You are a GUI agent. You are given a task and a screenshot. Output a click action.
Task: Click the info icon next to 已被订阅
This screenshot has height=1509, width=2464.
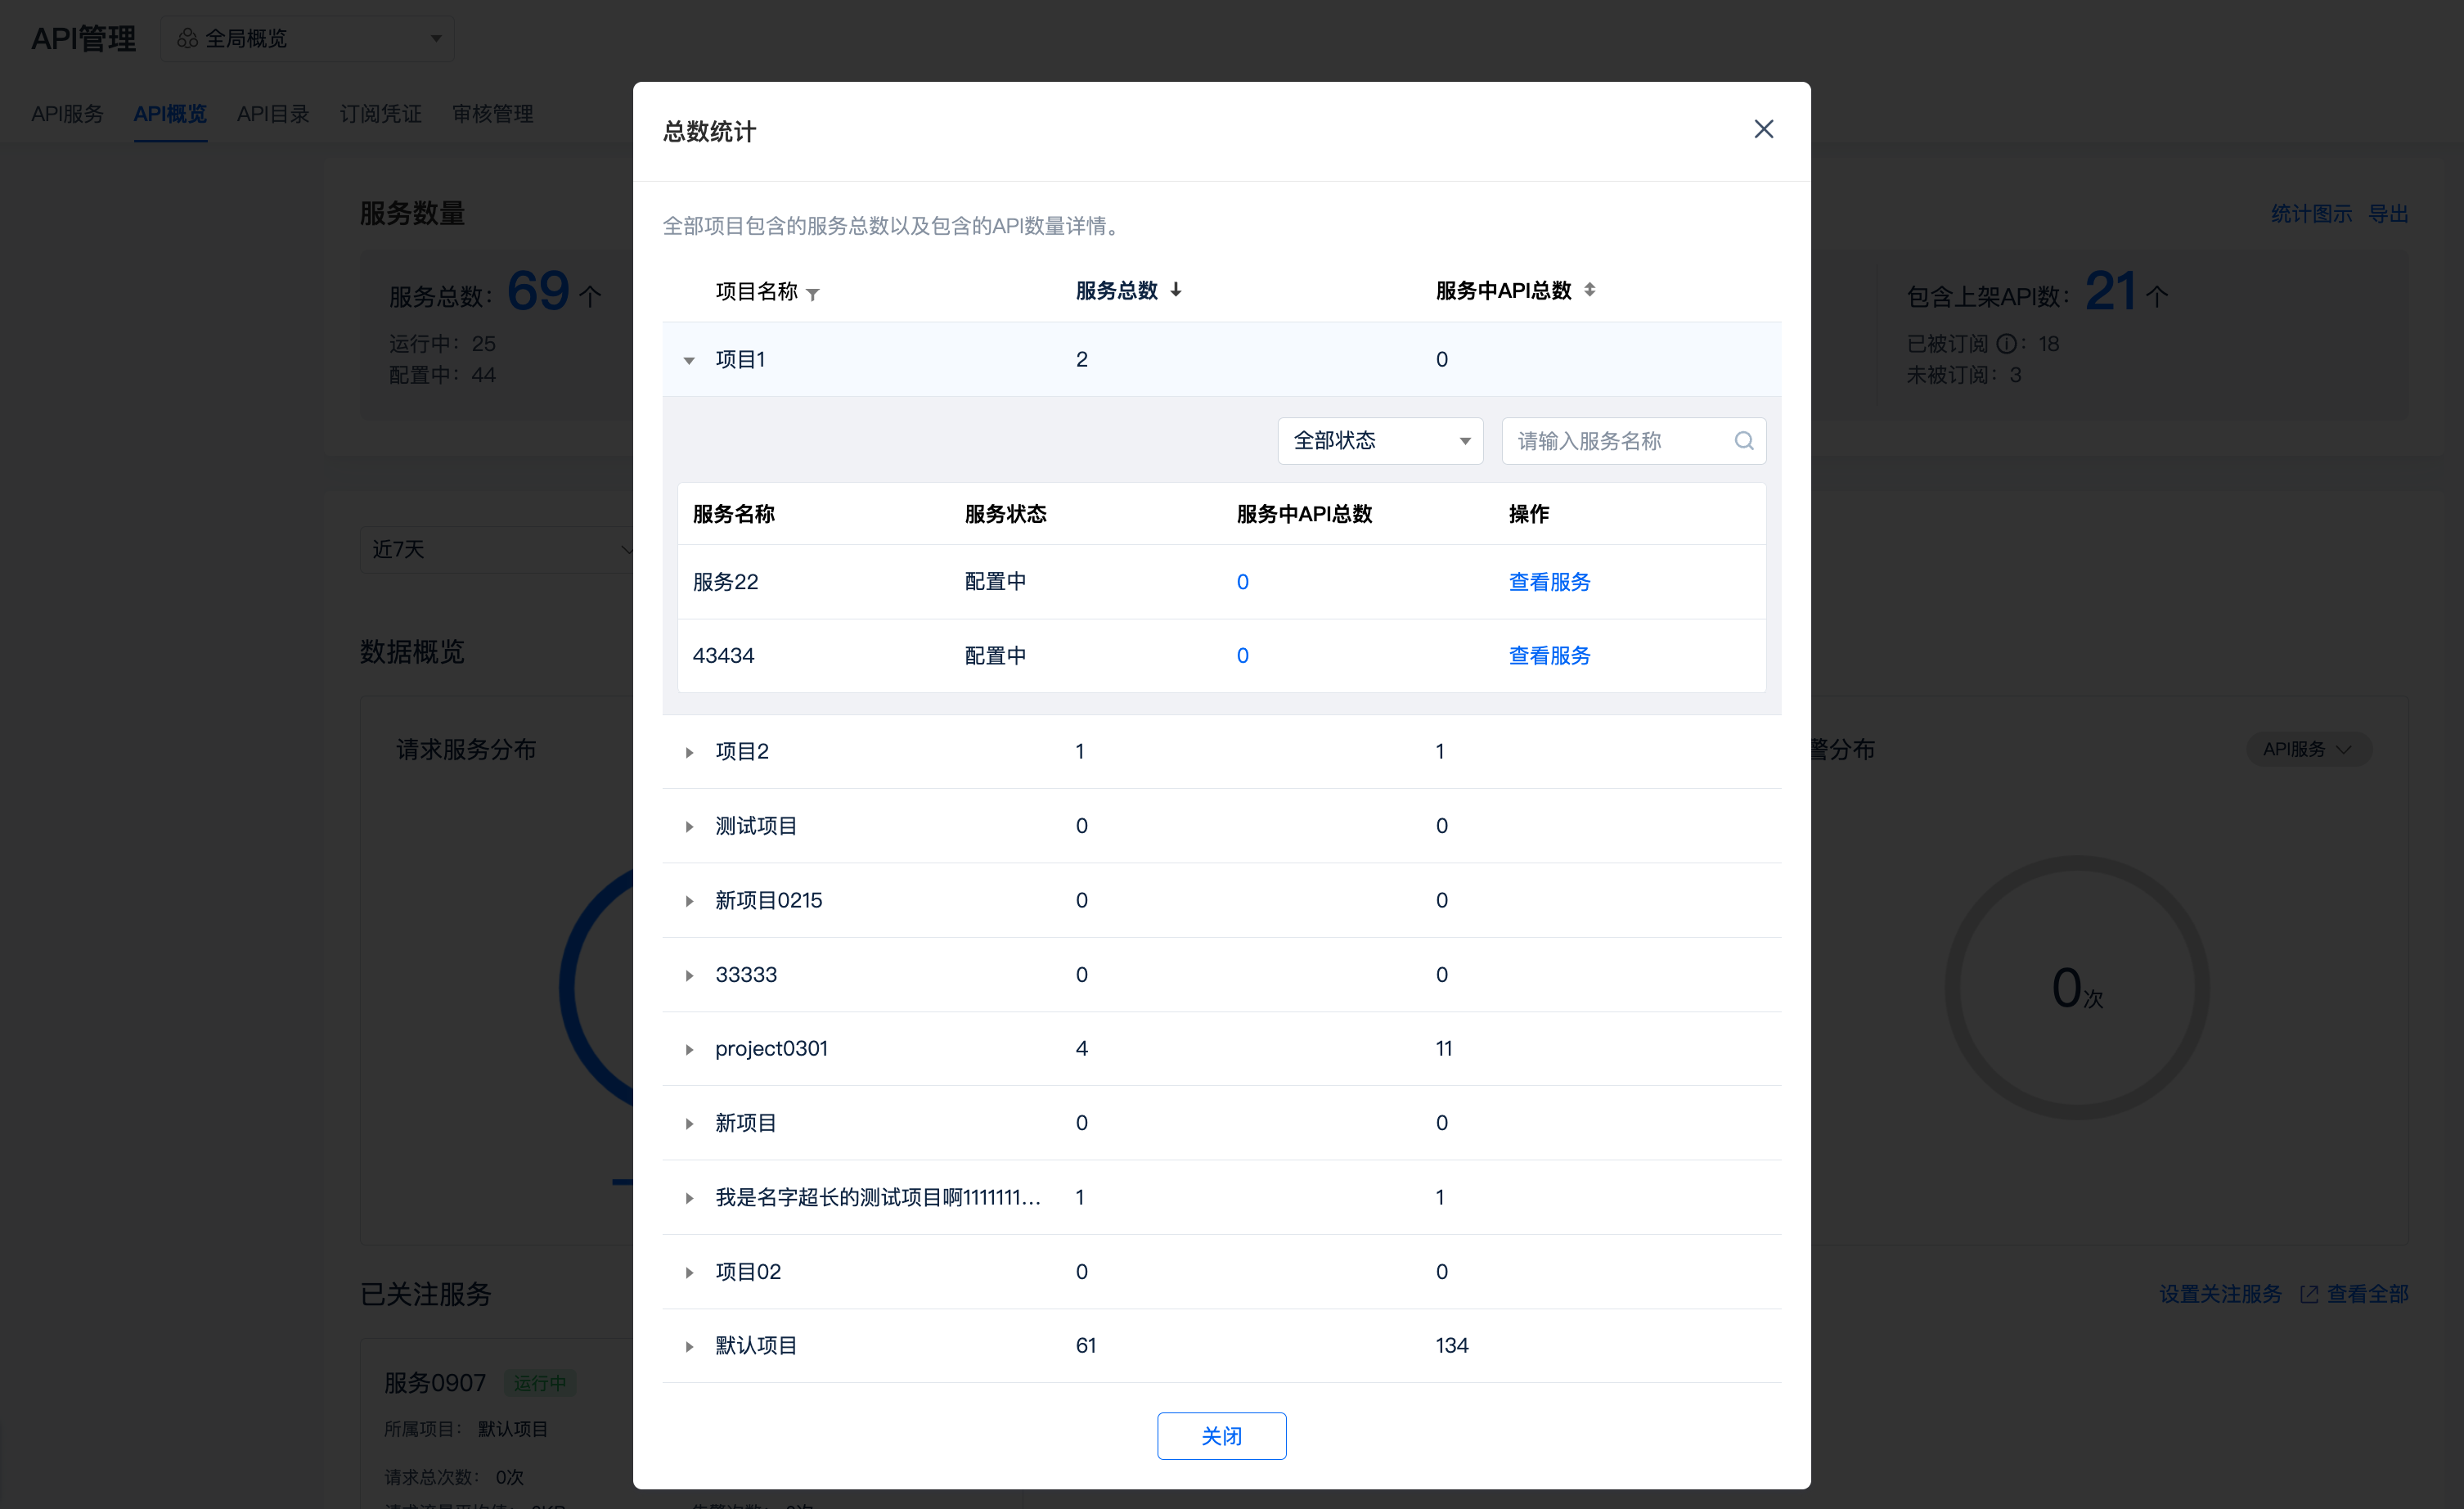click(x=2006, y=344)
